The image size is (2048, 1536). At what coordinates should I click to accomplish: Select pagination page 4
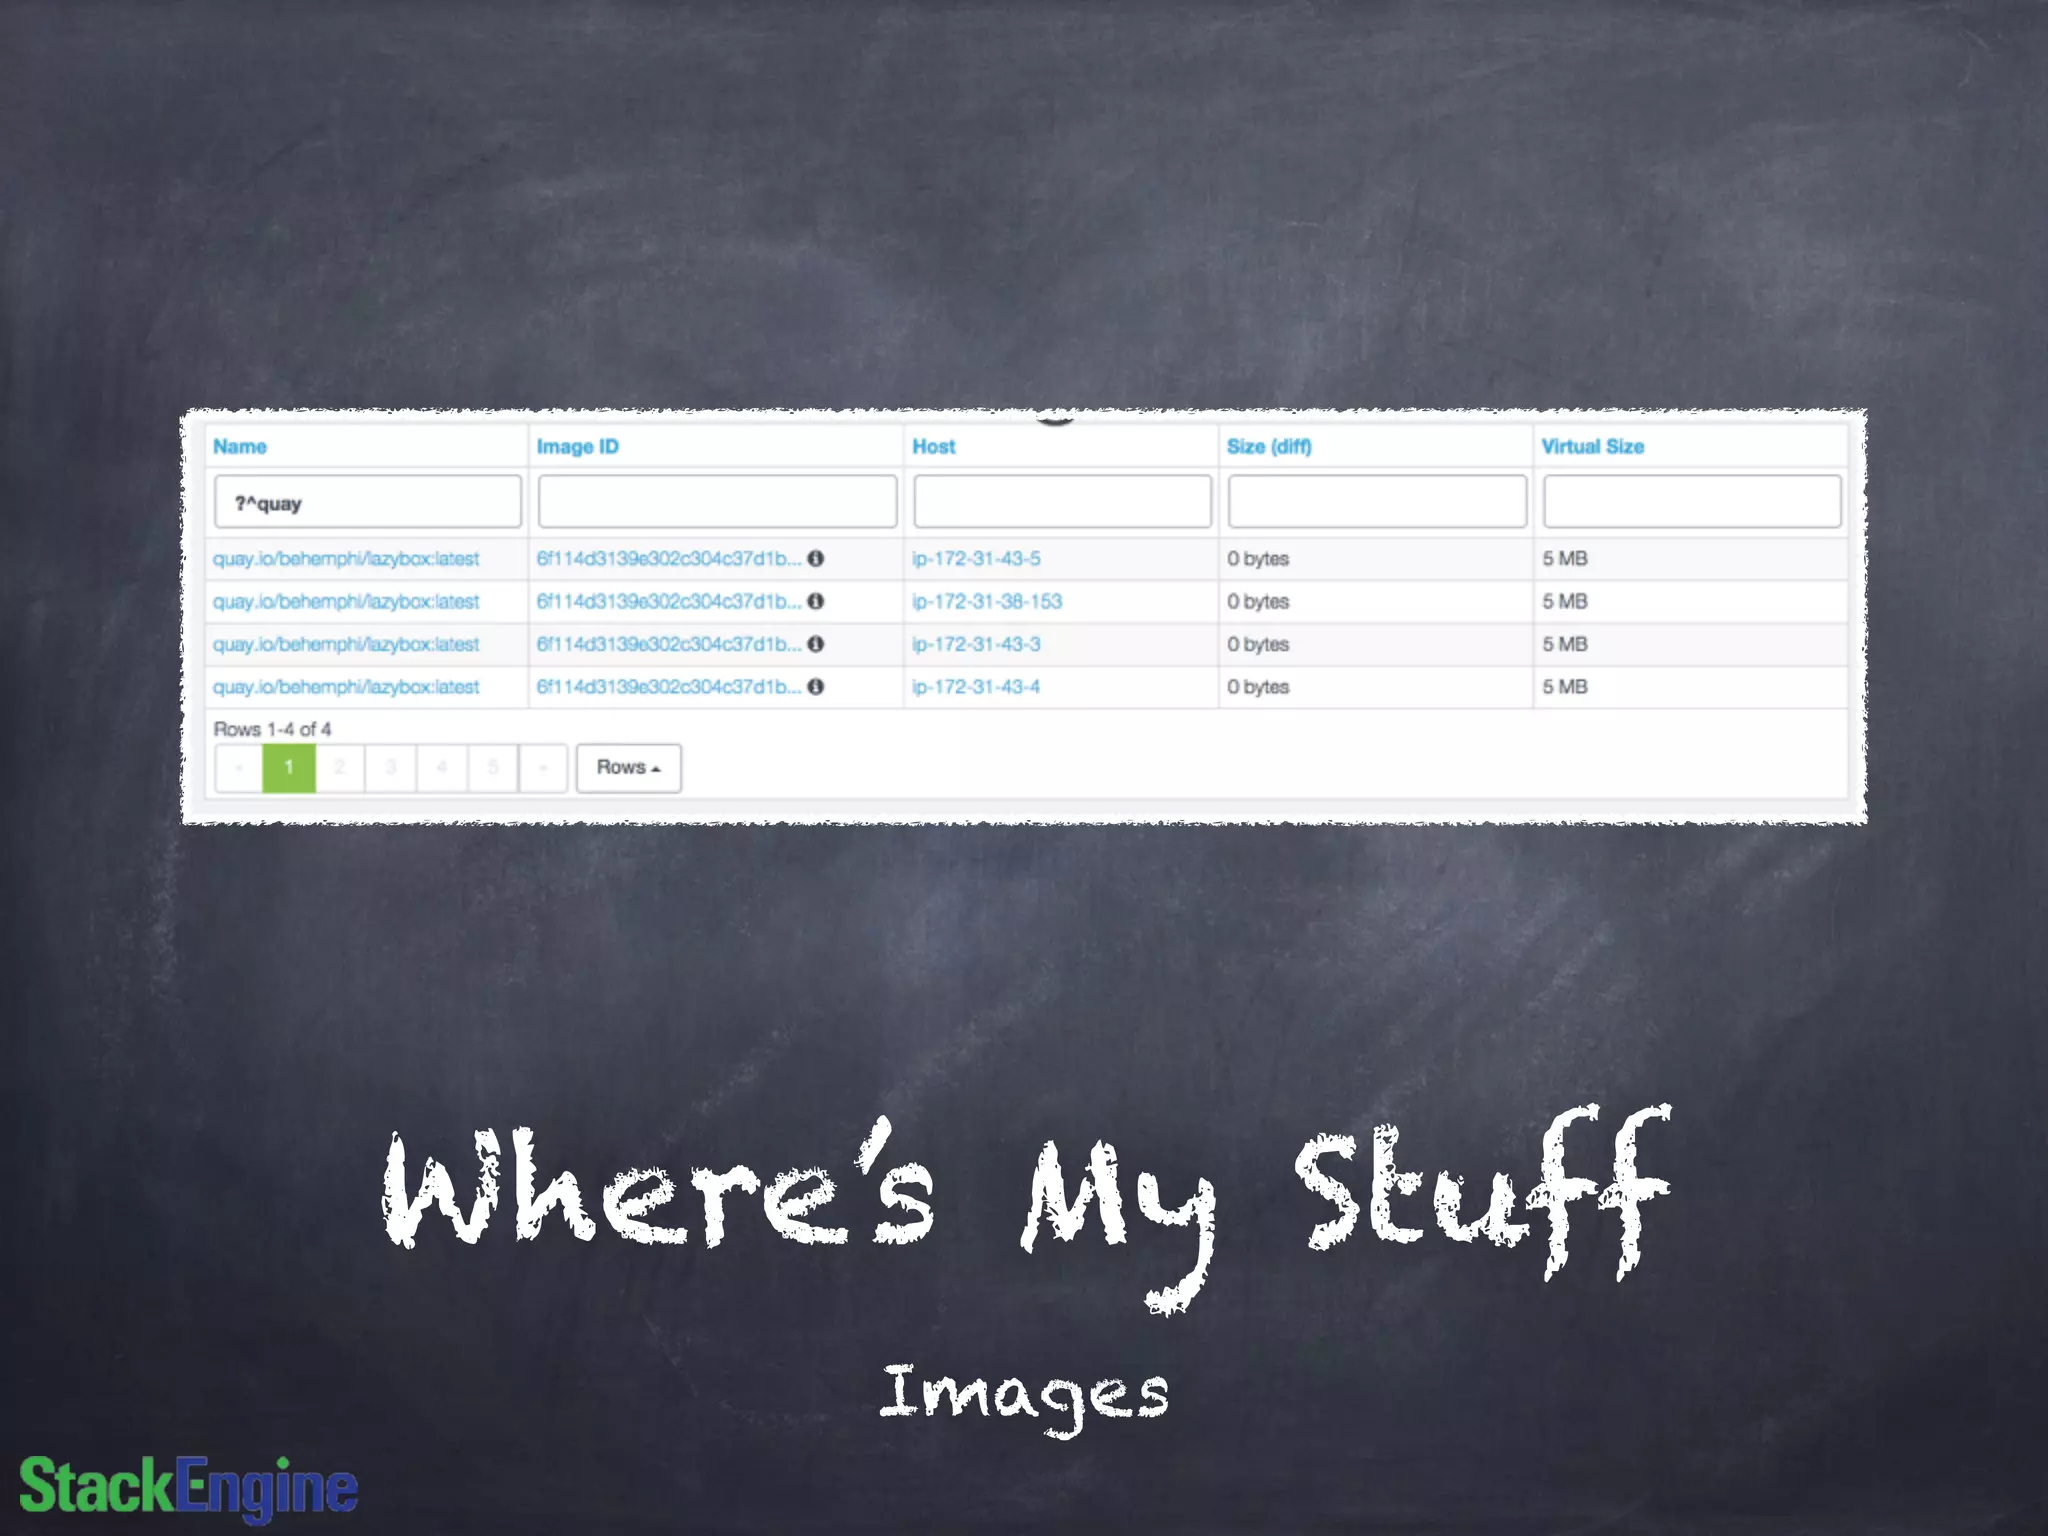coord(442,768)
